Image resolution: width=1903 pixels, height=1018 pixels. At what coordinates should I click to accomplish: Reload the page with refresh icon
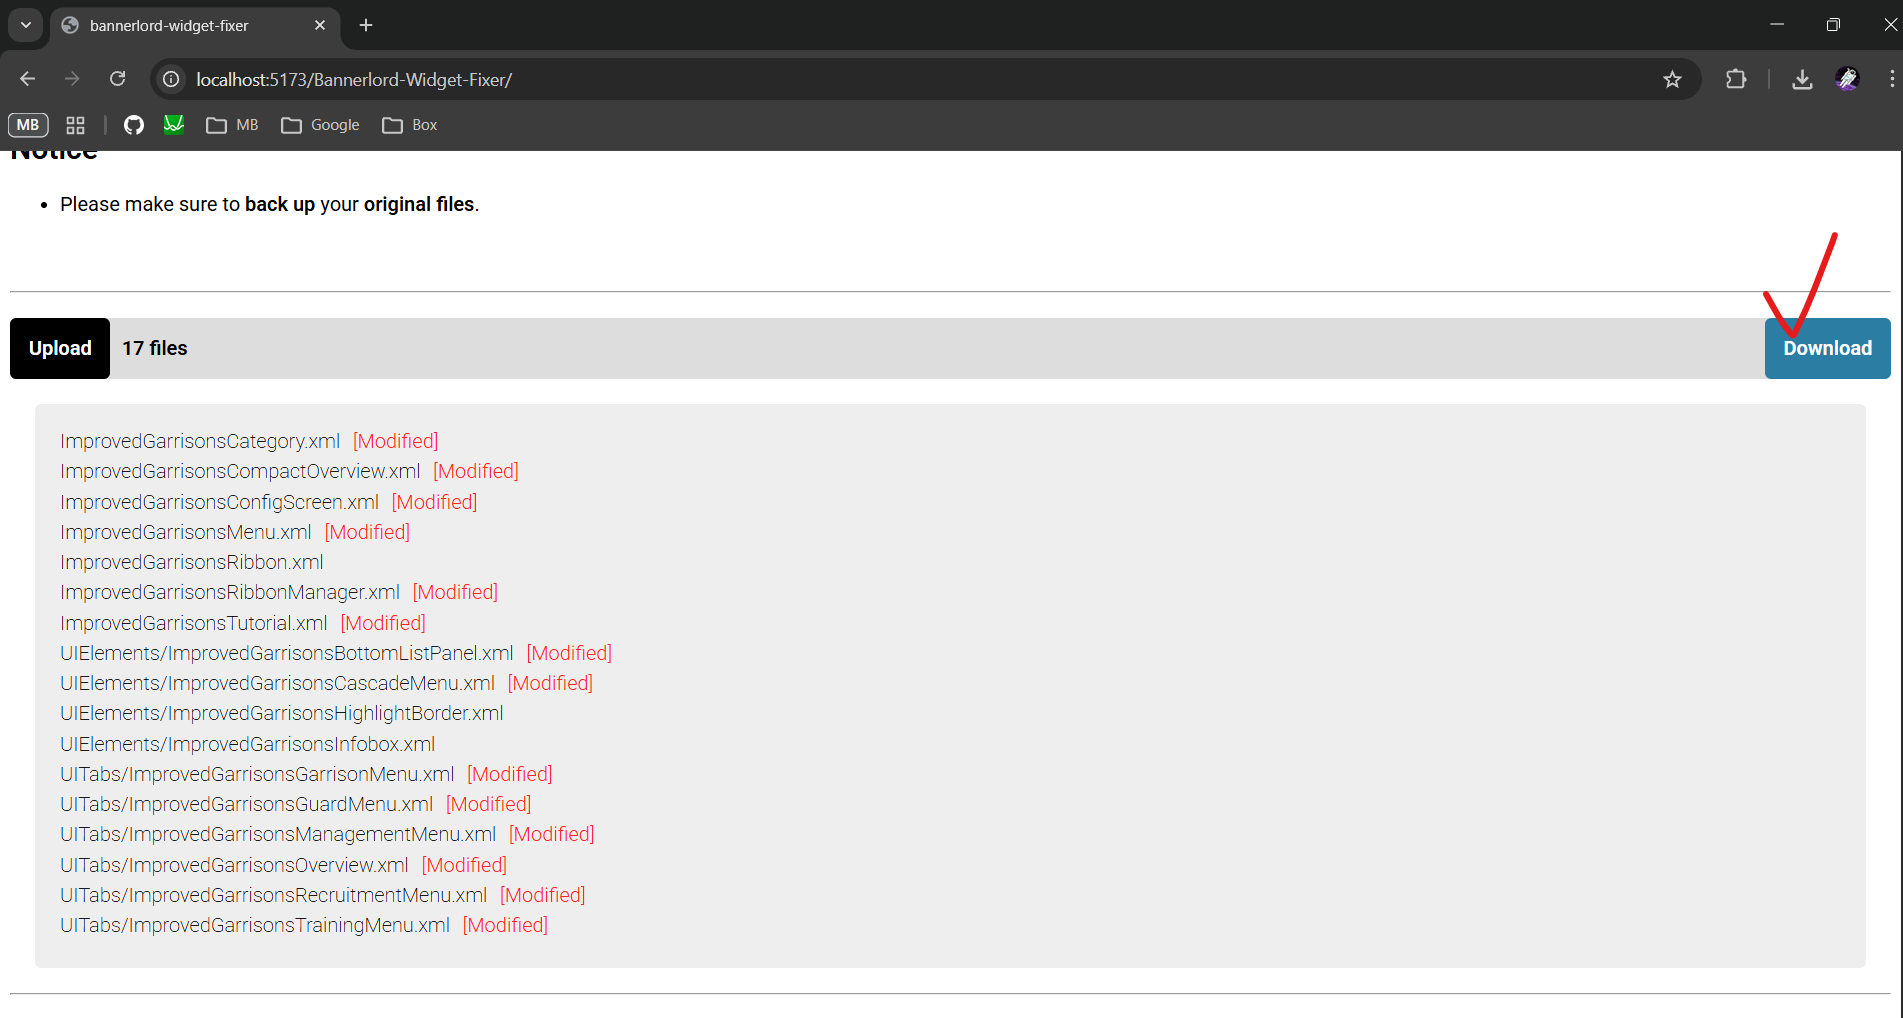pyautogui.click(x=117, y=79)
